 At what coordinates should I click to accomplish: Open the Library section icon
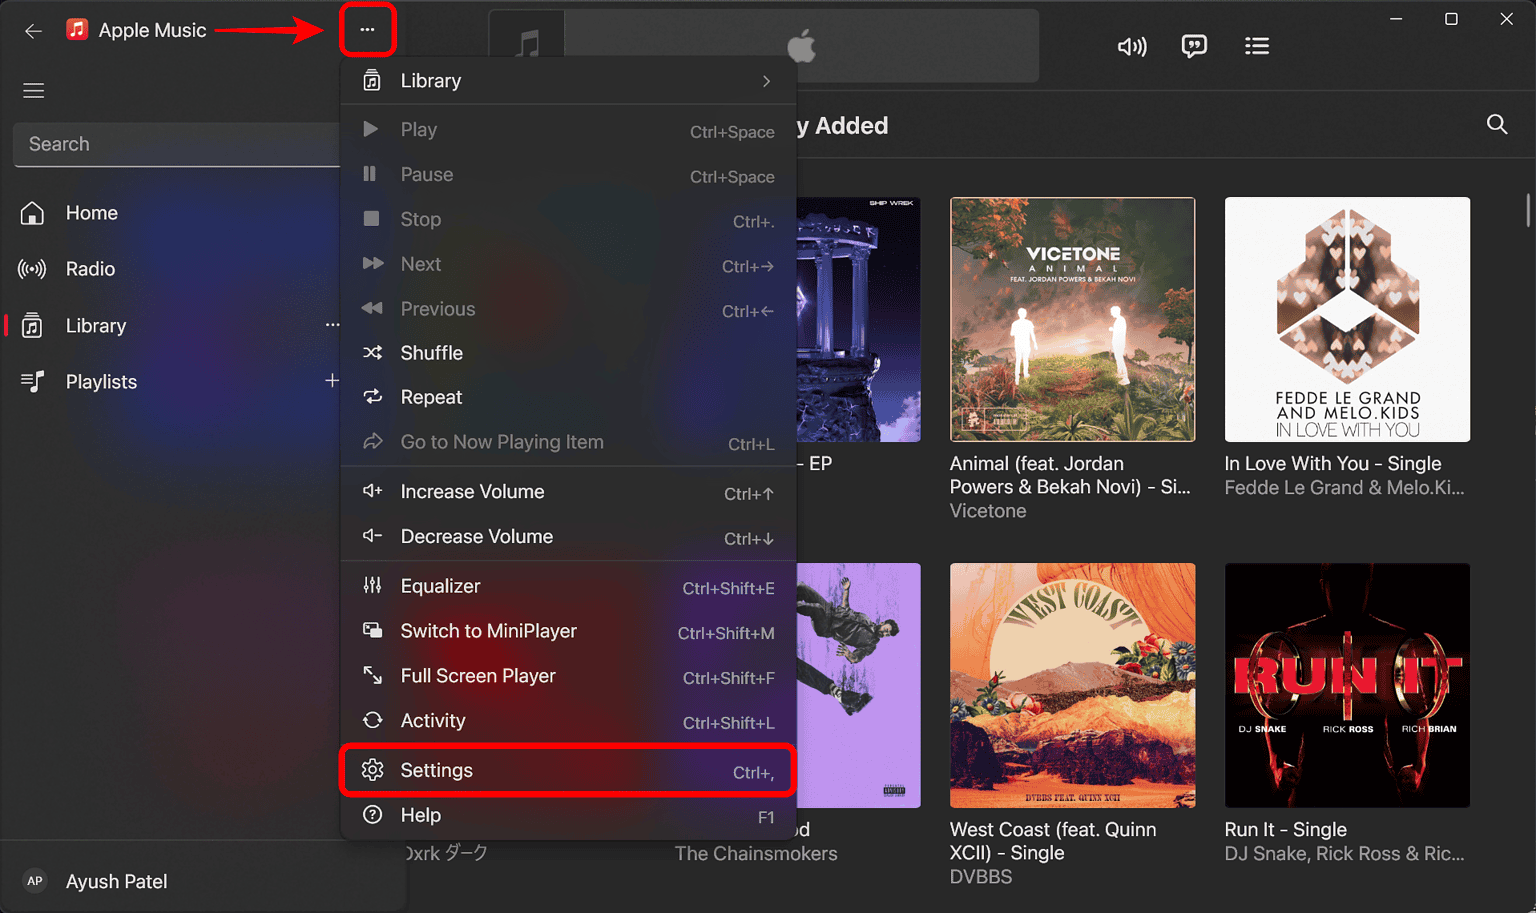33,325
